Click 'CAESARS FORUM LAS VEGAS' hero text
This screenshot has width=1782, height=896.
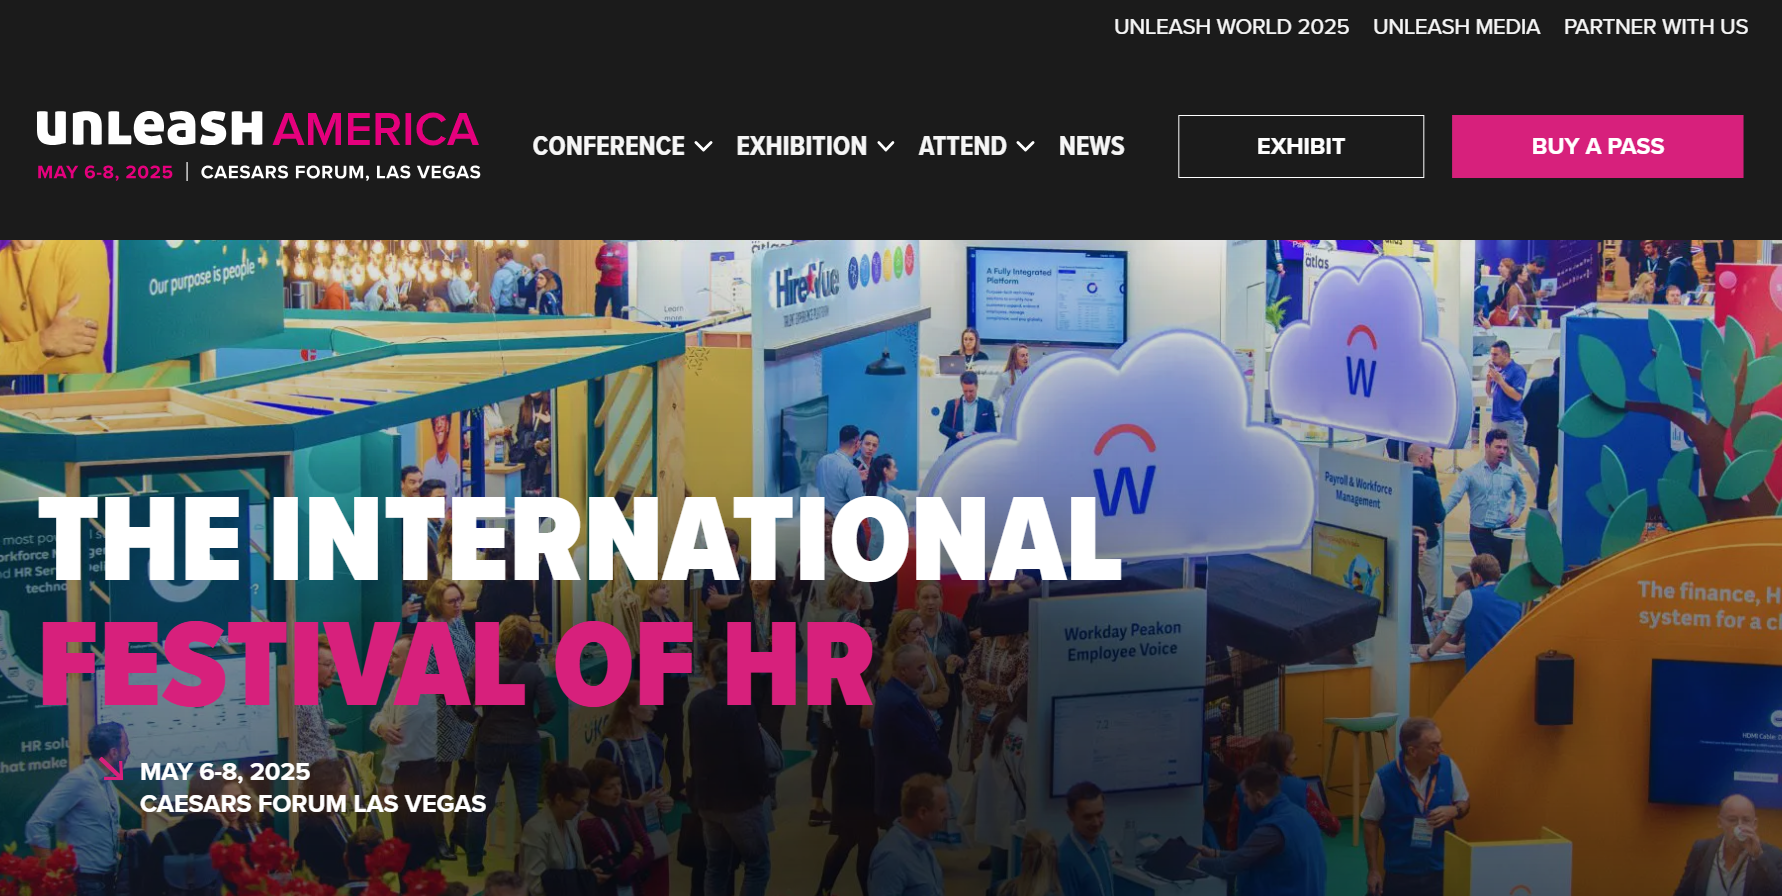point(313,804)
